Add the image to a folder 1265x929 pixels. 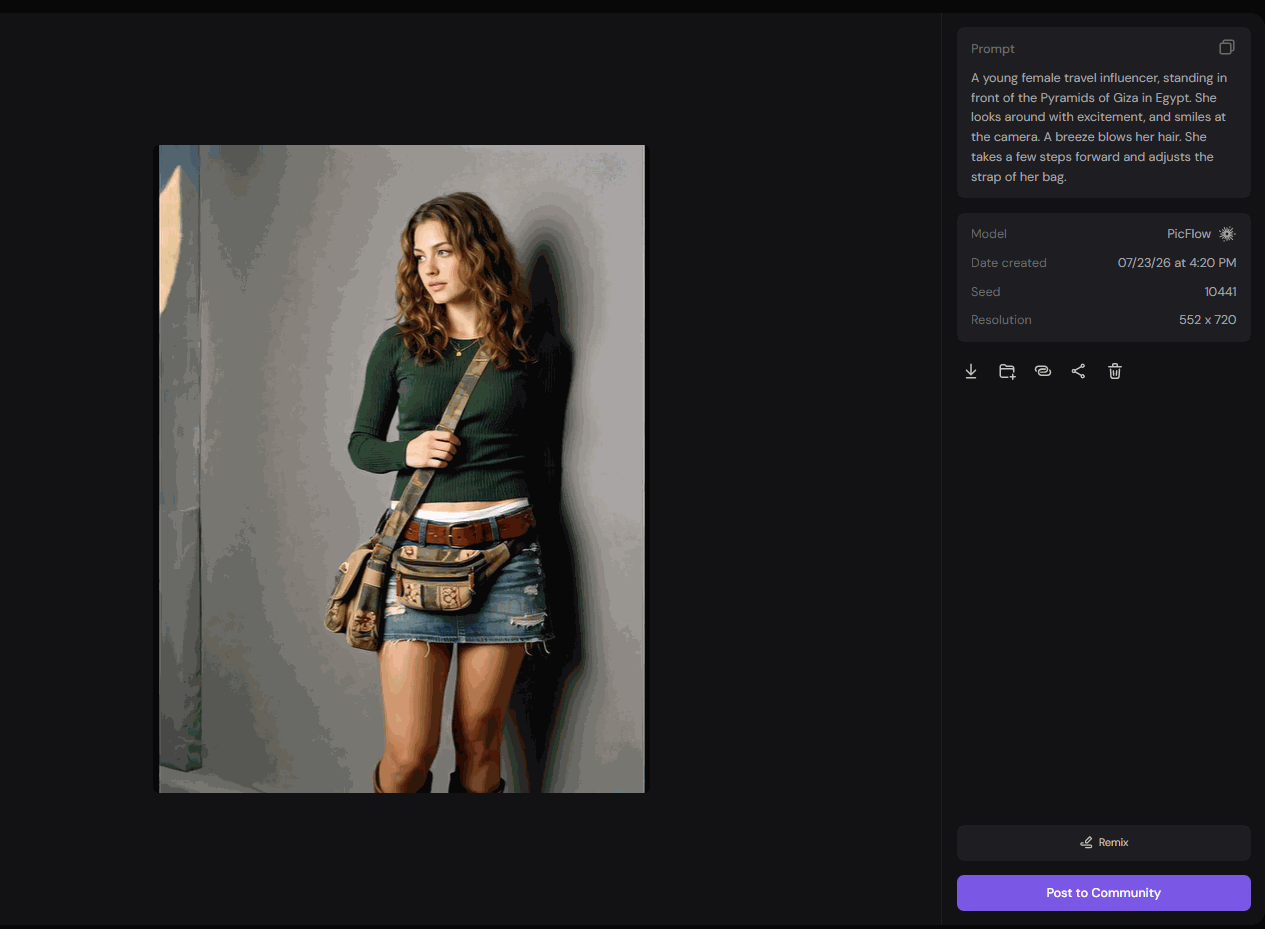click(1007, 371)
